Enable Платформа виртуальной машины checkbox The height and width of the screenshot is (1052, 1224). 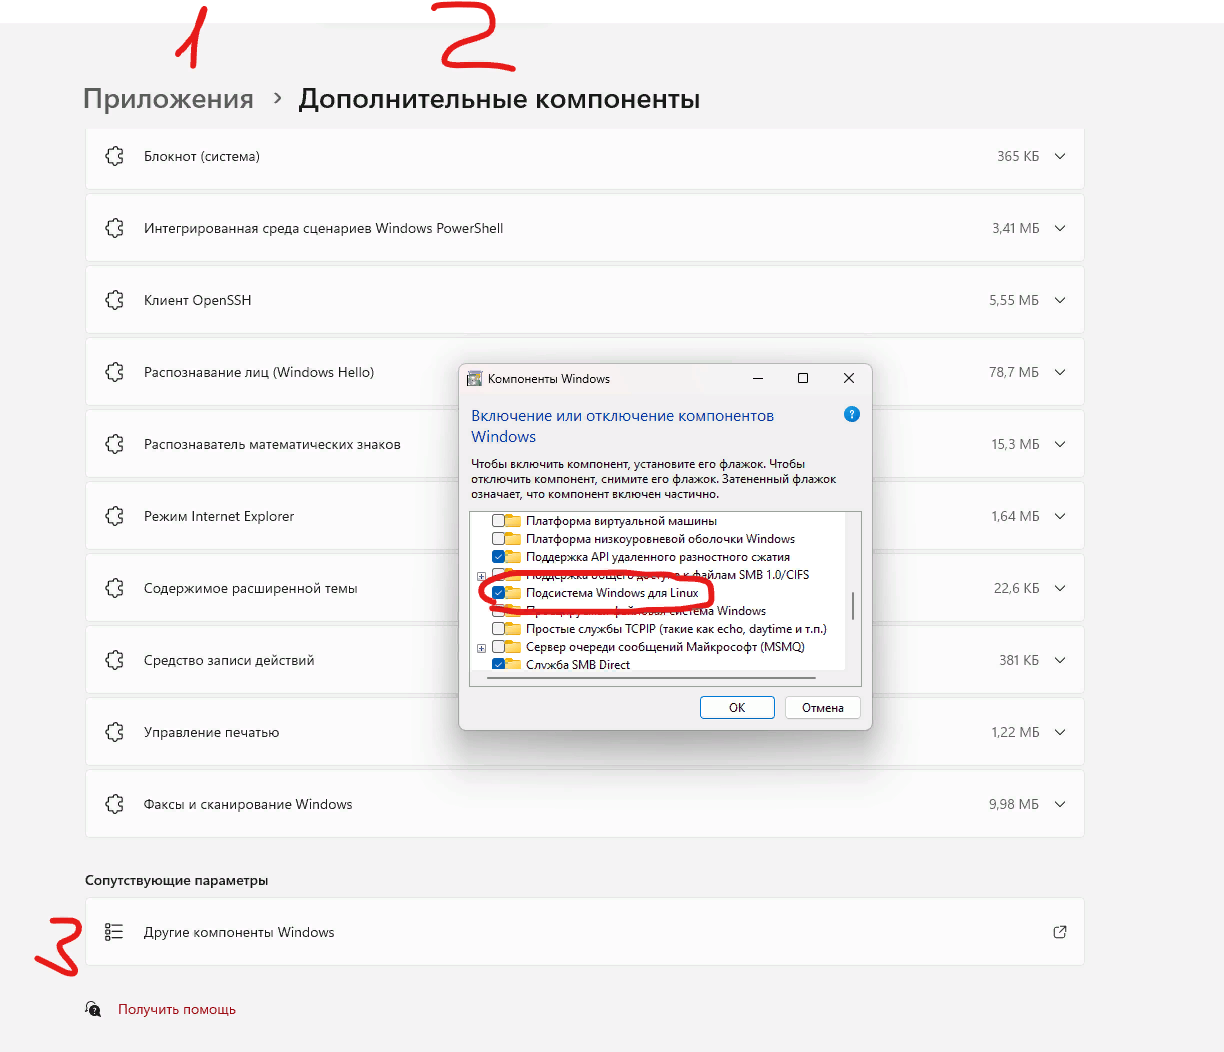point(498,521)
